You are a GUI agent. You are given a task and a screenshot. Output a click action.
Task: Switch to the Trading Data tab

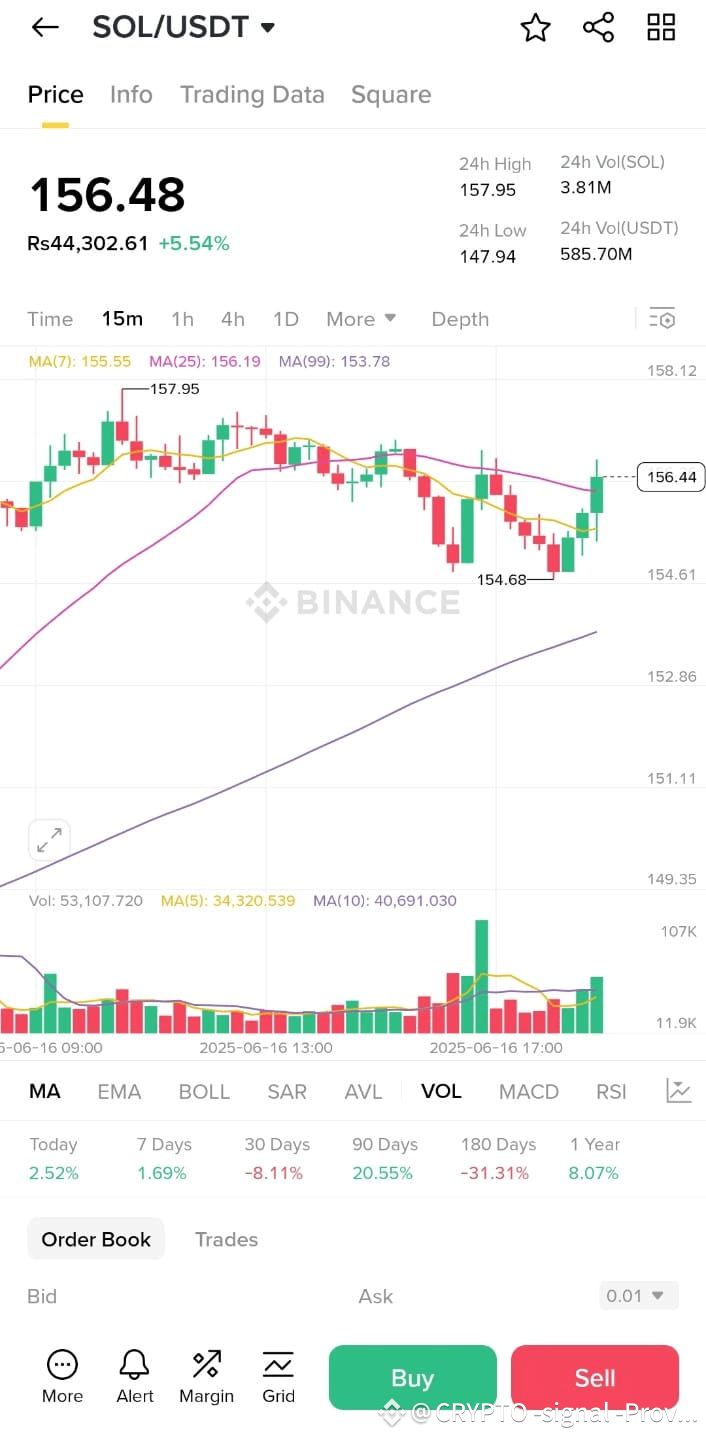pyautogui.click(x=252, y=94)
